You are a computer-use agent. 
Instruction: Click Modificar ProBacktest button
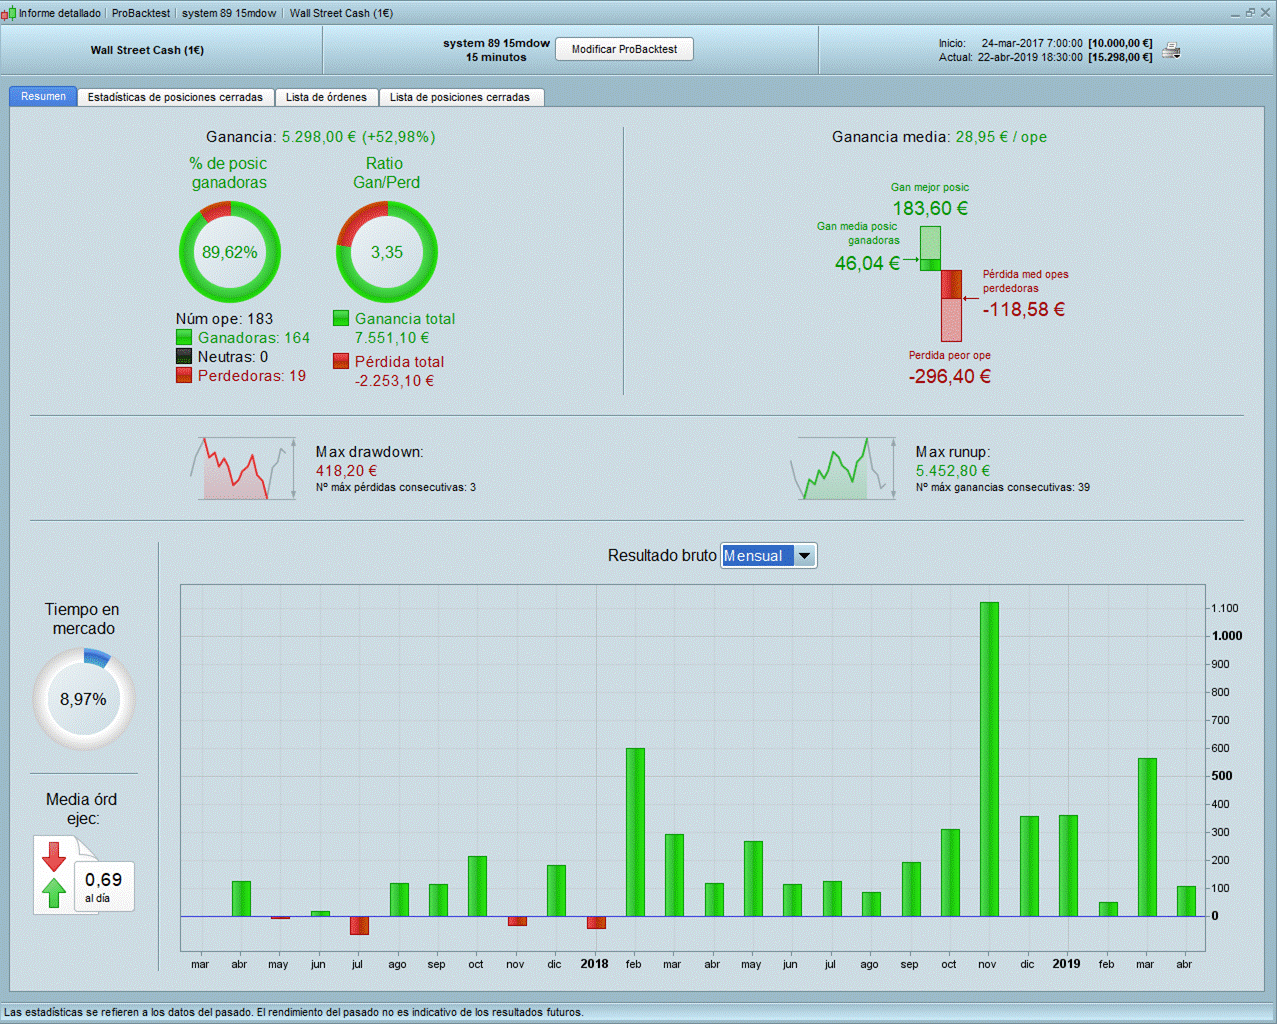tap(624, 49)
